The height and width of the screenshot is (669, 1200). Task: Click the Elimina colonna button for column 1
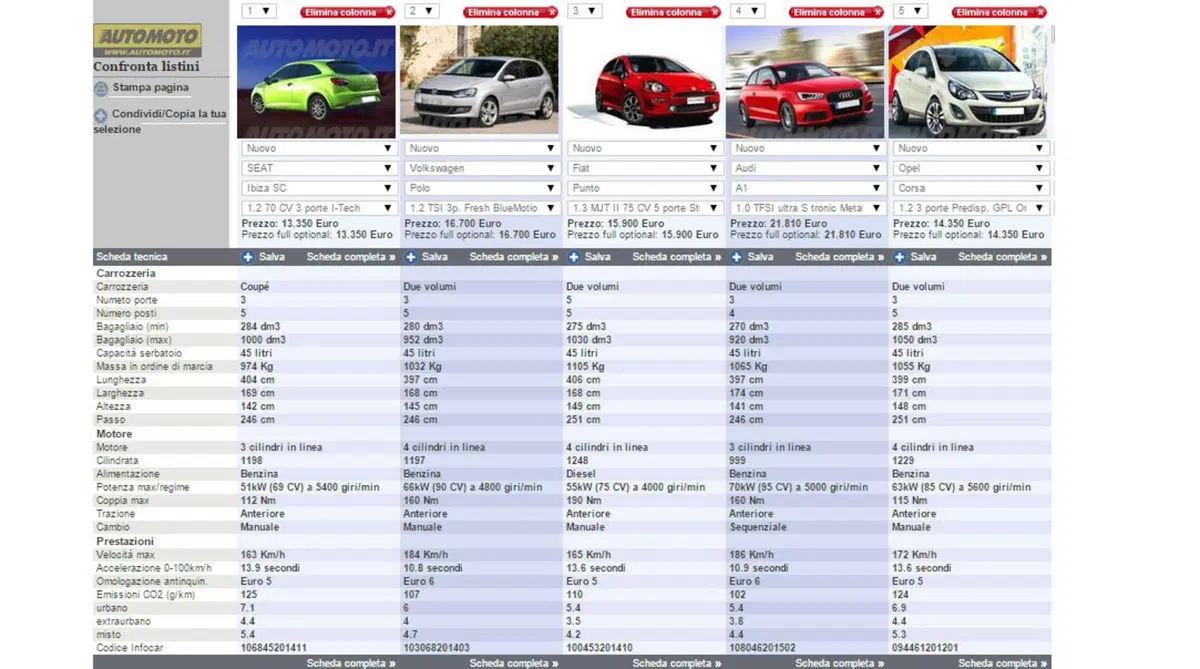pyautogui.click(x=347, y=12)
